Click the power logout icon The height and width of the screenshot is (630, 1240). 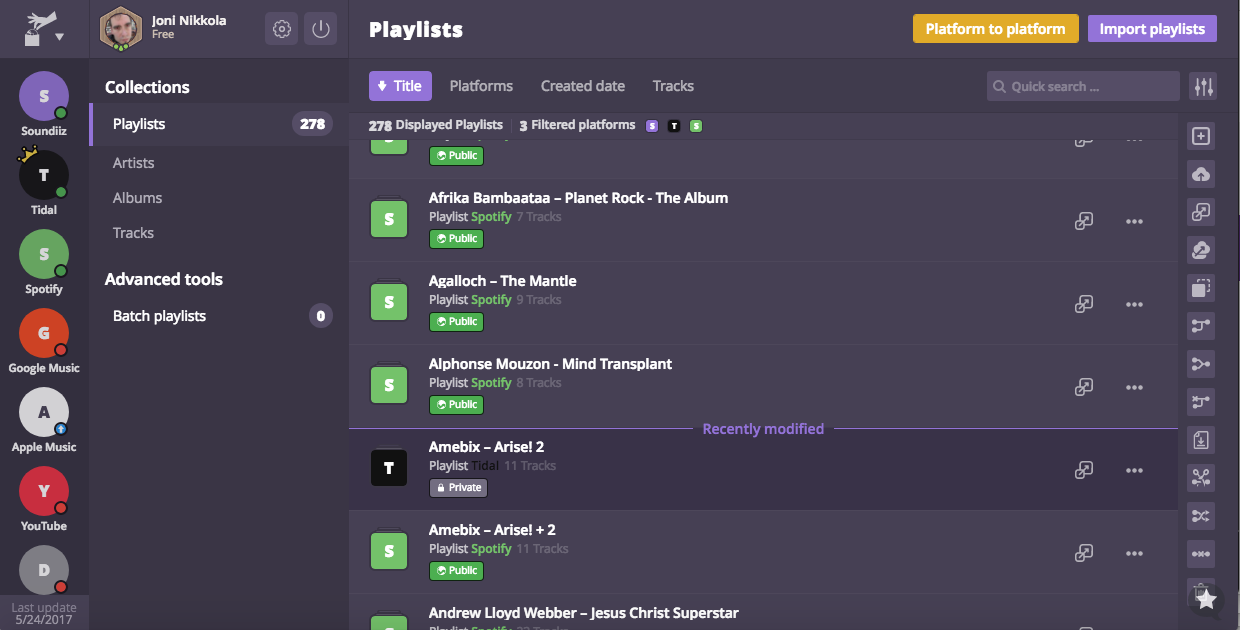(320, 29)
